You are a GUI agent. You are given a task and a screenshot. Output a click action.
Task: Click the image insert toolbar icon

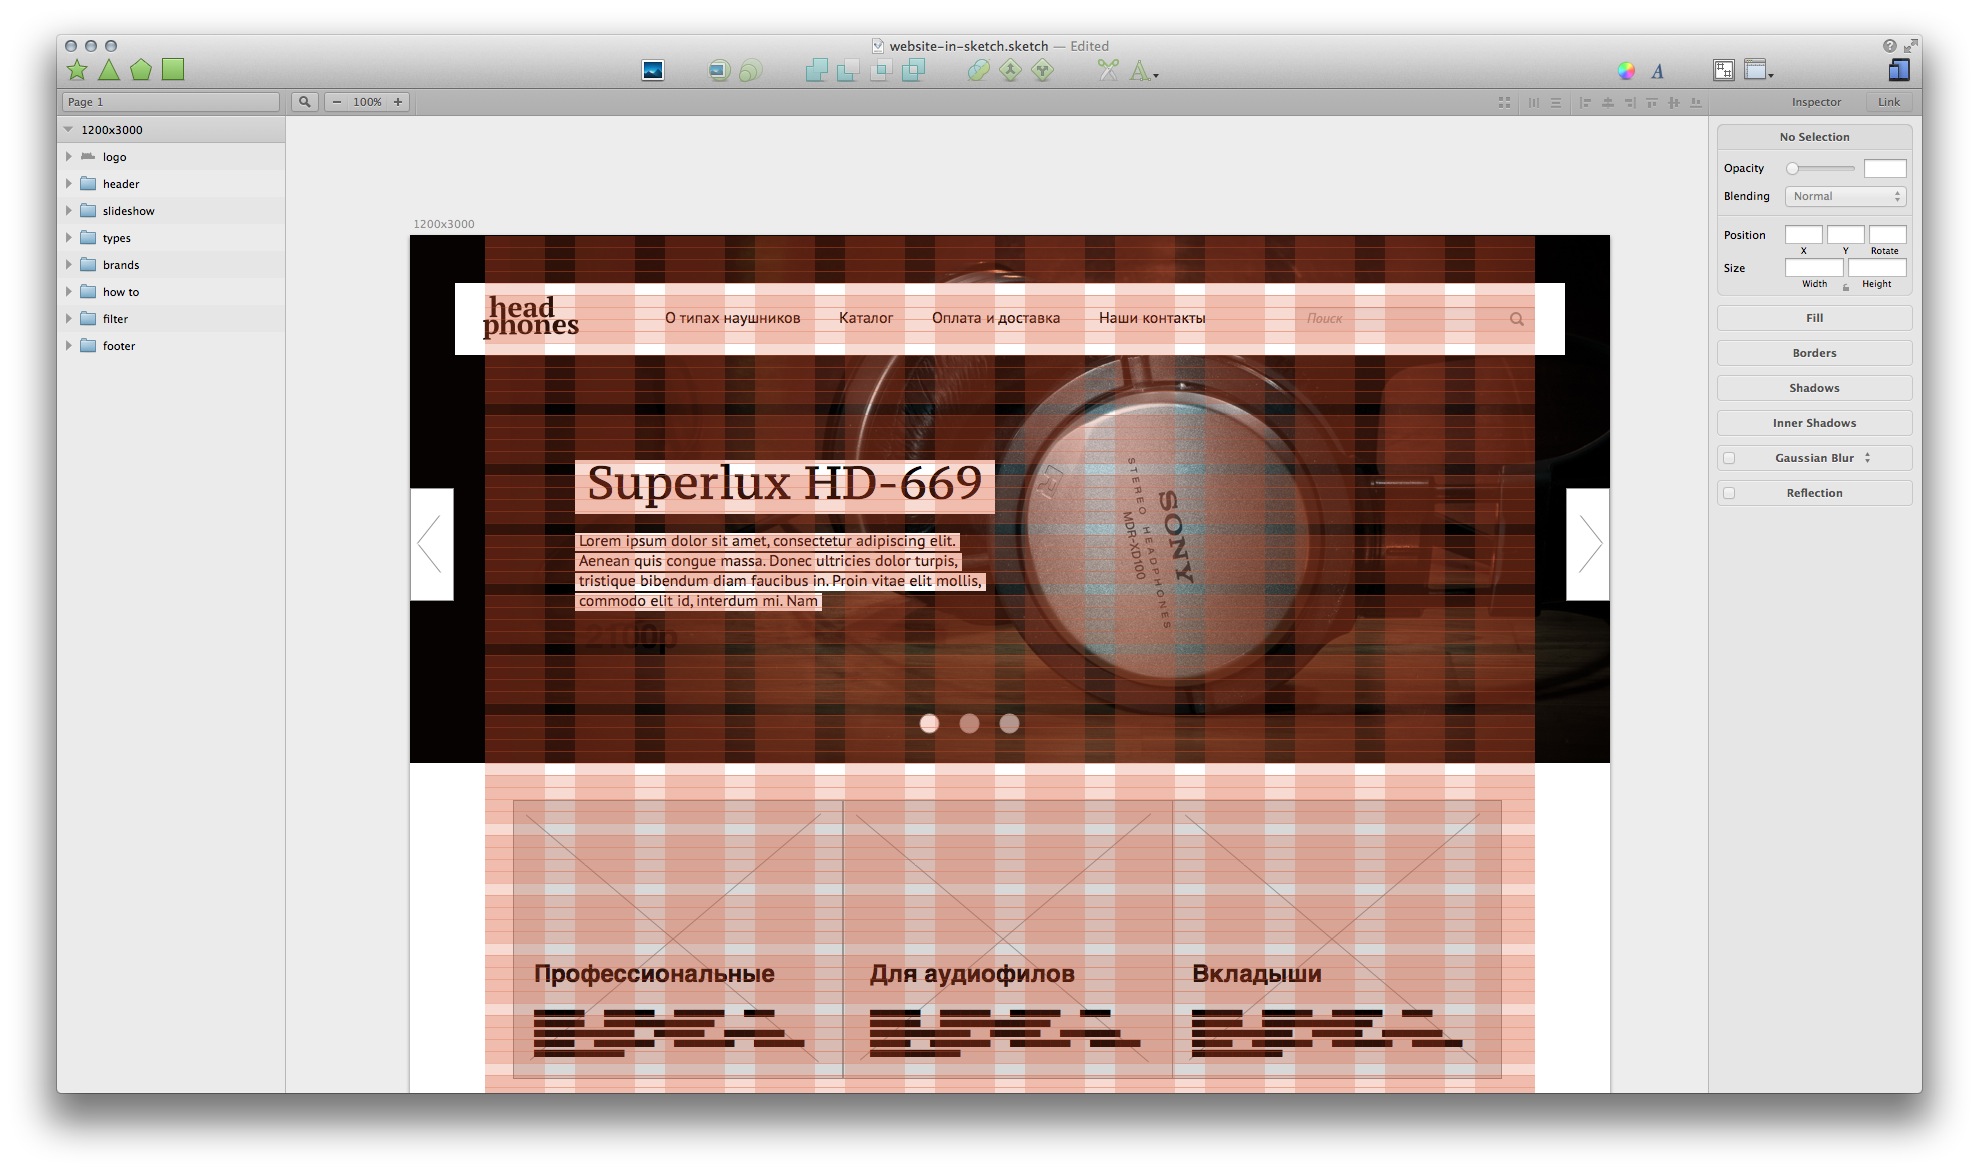[653, 70]
